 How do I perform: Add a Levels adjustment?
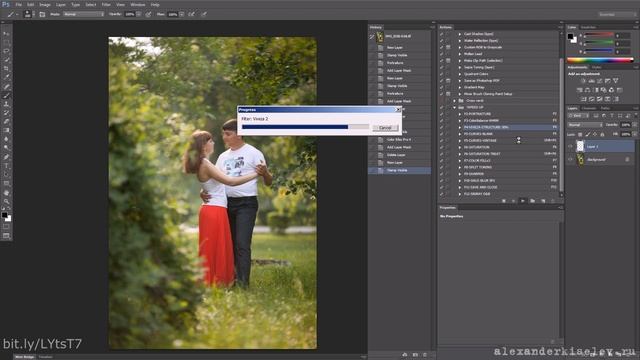point(591,81)
